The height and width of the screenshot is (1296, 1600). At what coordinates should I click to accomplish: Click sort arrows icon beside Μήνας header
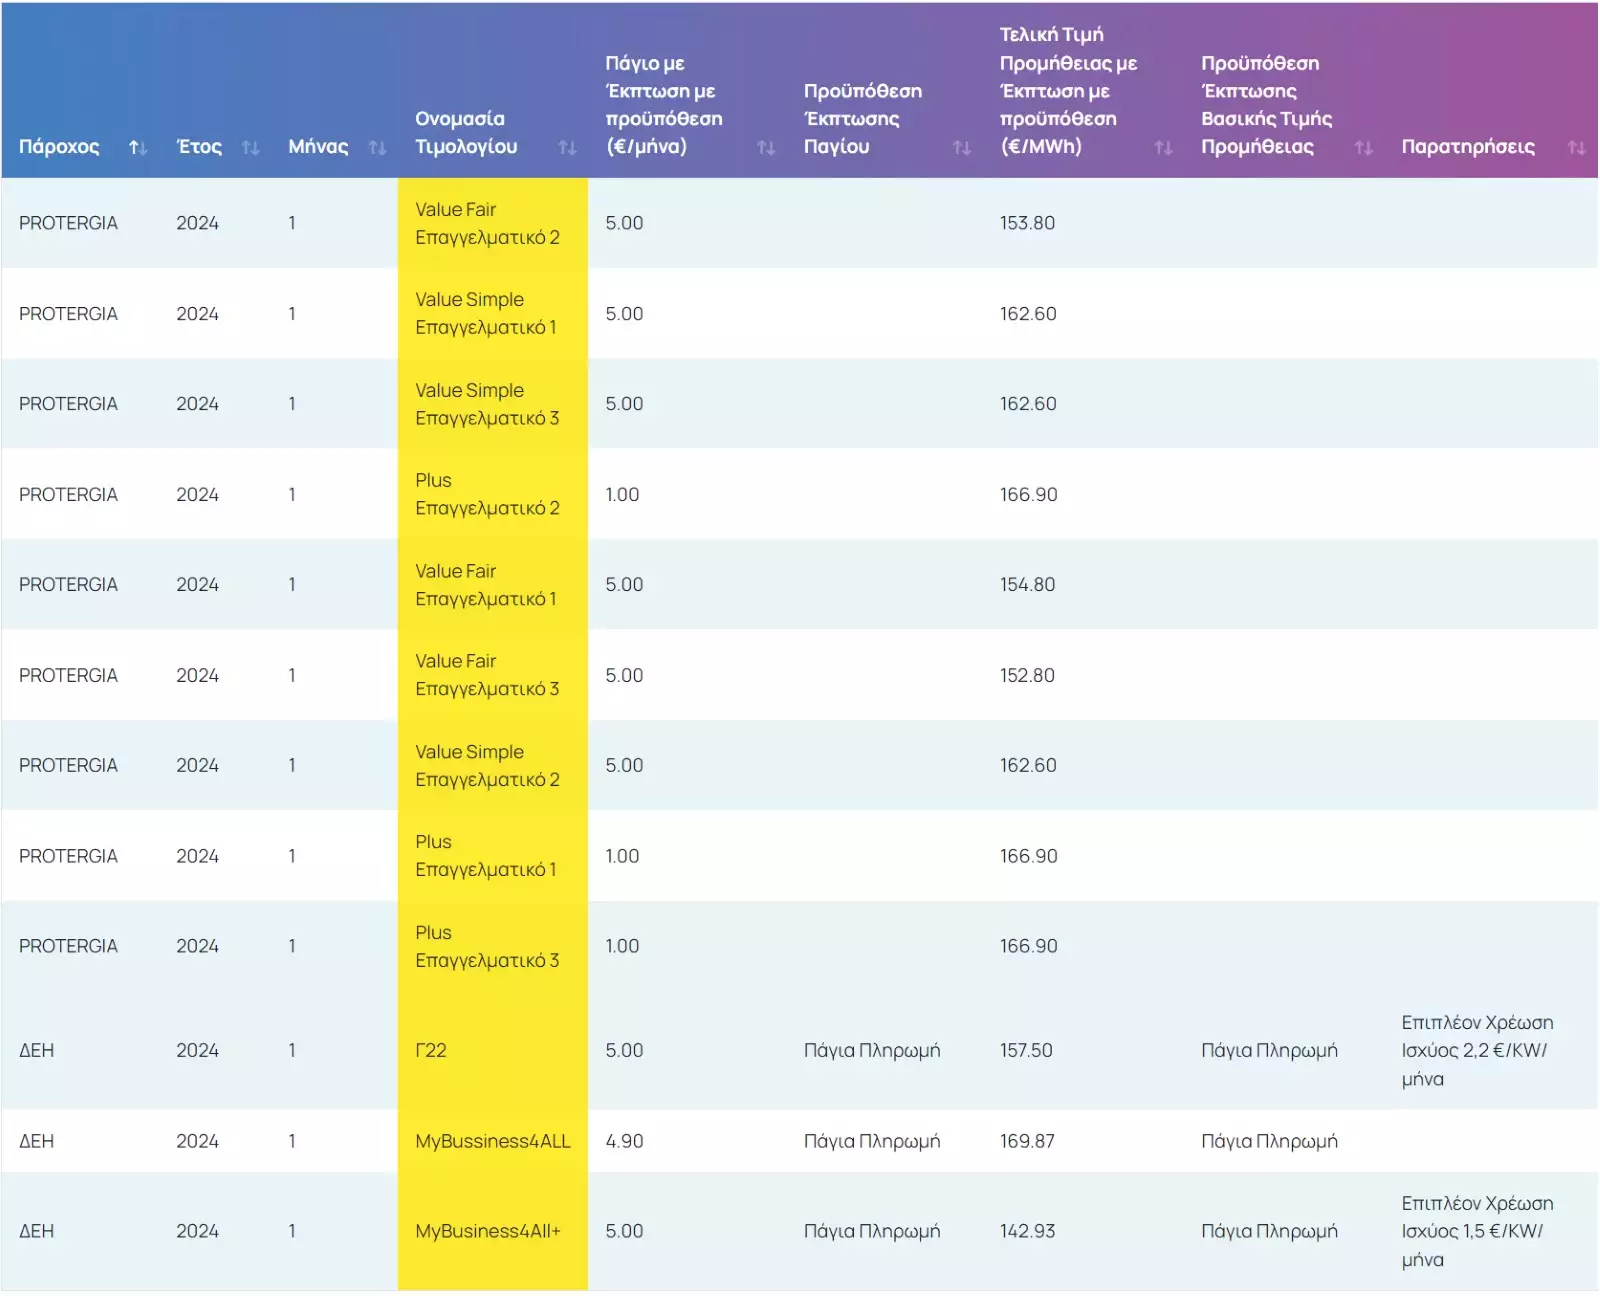(377, 148)
